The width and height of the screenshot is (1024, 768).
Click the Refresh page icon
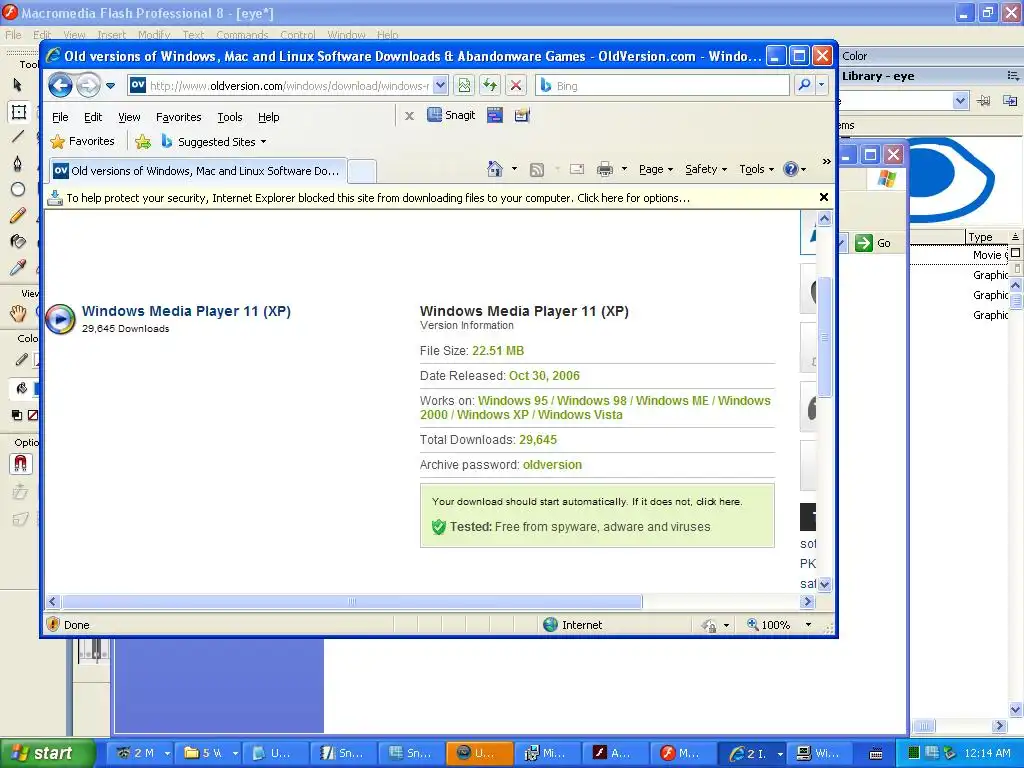pos(490,86)
